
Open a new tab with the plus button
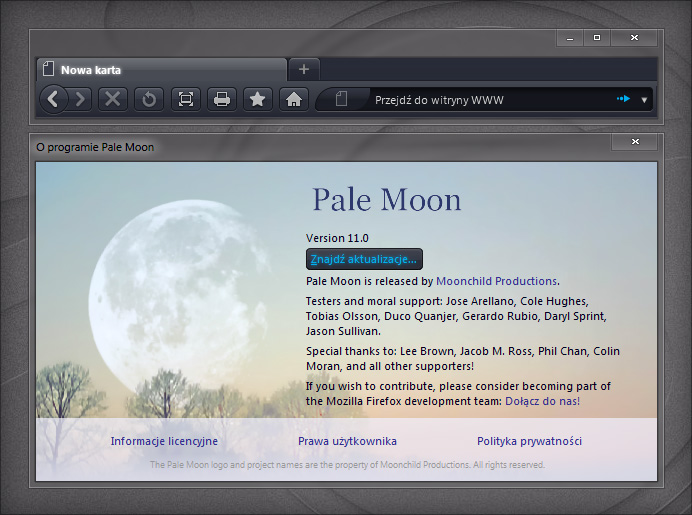tap(304, 69)
